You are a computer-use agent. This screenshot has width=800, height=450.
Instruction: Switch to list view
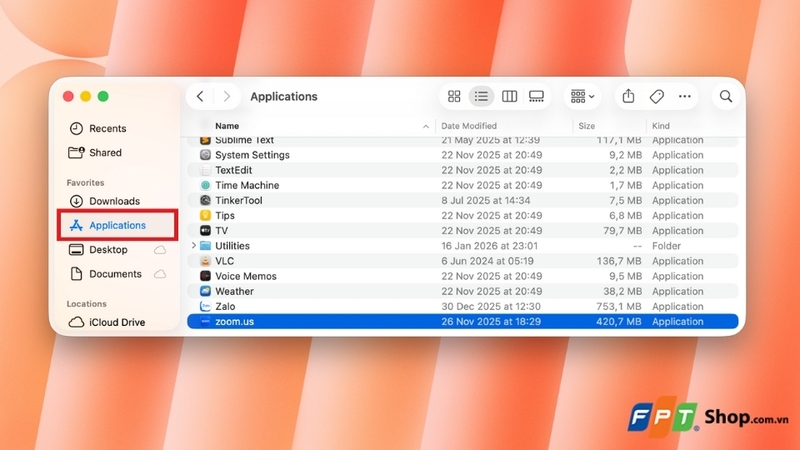(481, 96)
